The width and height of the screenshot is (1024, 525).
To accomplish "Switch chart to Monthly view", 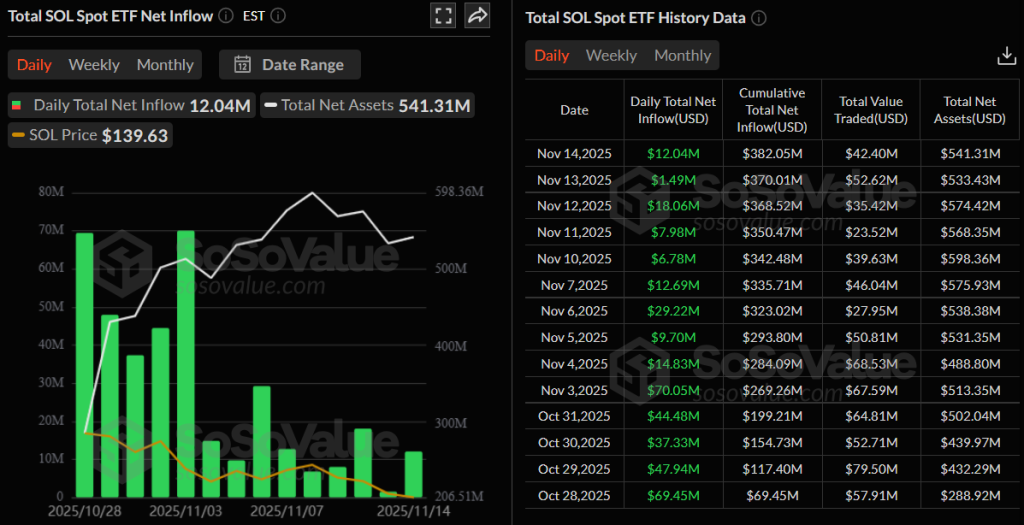I will click(165, 65).
